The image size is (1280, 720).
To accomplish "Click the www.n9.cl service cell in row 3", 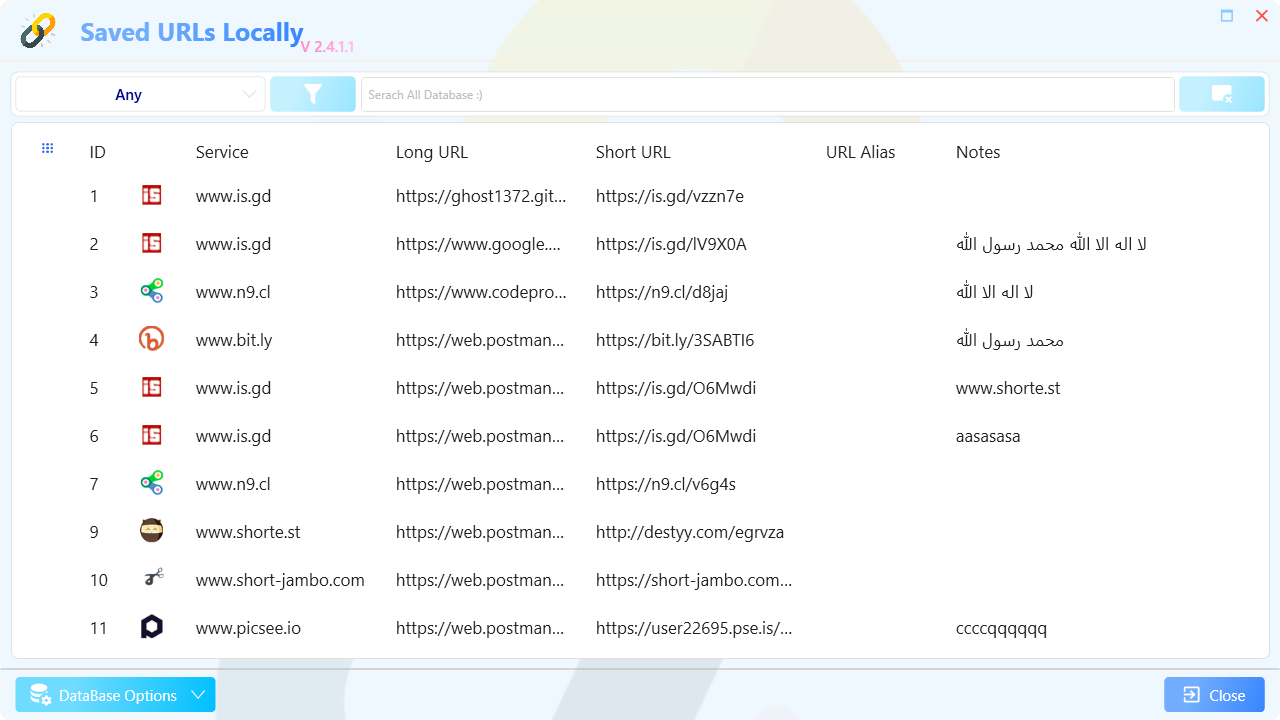I will pyautogui.click(x=233, y=292).
